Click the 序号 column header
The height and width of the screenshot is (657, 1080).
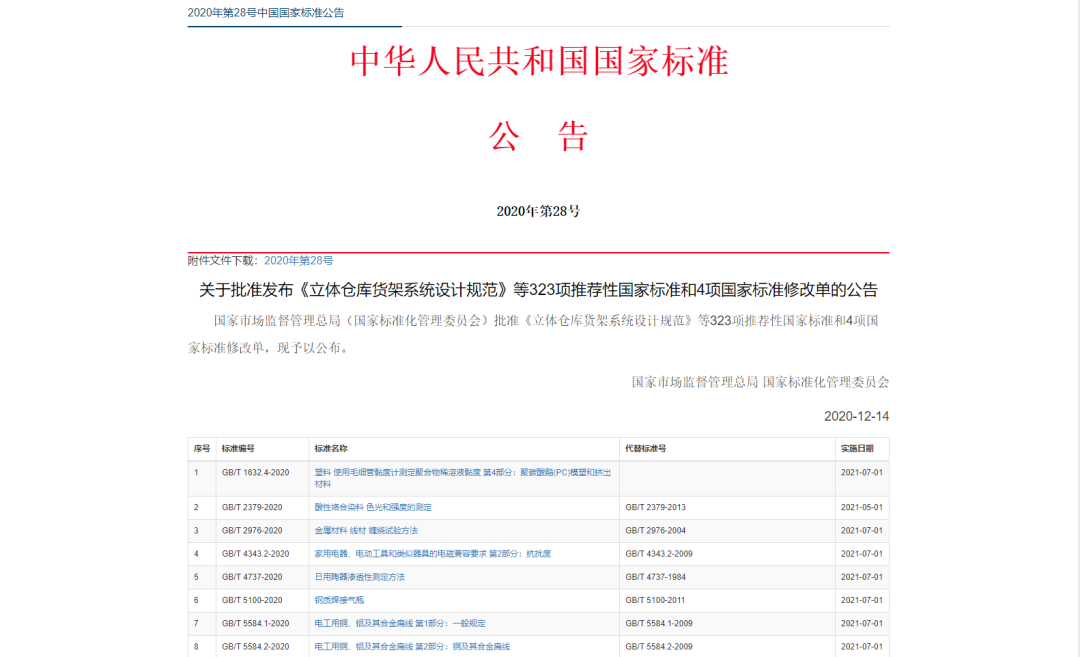pyautogui.click(x=202, y=449)
